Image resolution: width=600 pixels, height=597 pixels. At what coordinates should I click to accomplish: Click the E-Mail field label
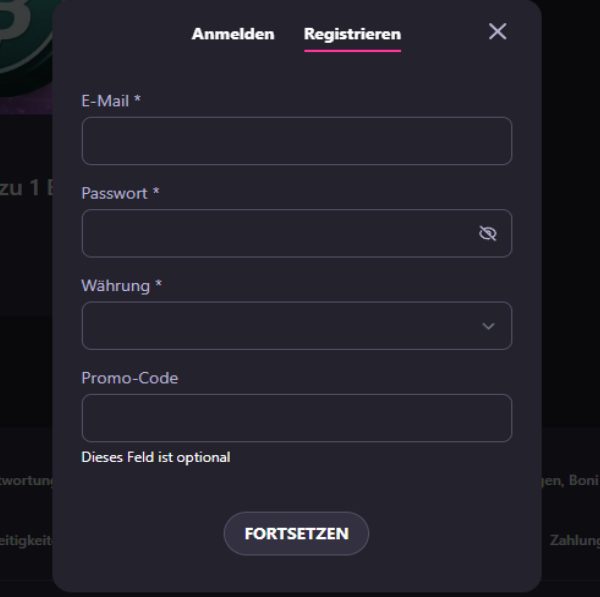click(x=111, y=100)
